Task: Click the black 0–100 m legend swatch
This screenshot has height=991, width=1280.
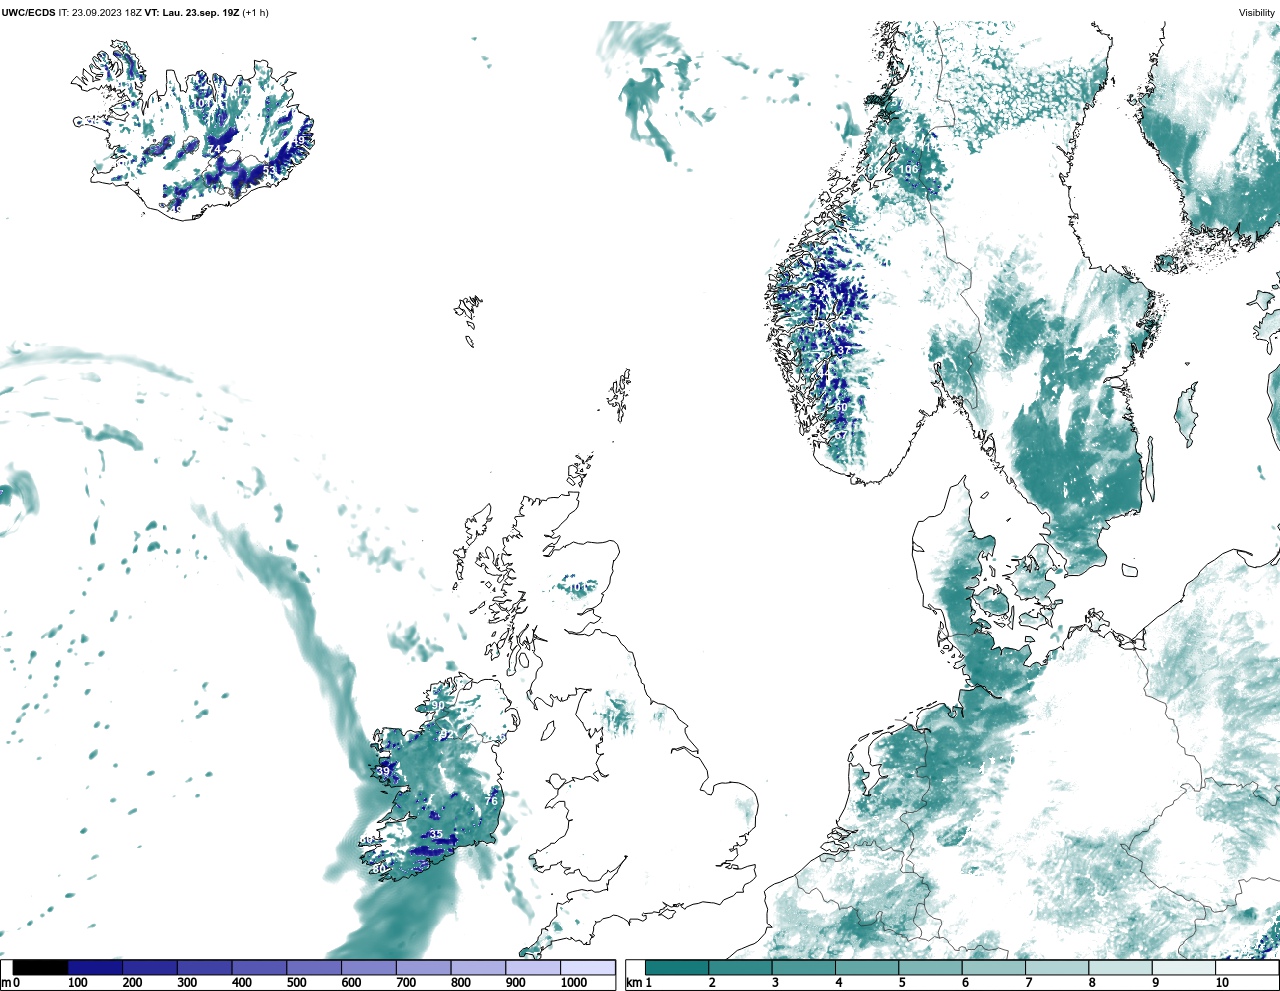Action: (x=40, y=968)
